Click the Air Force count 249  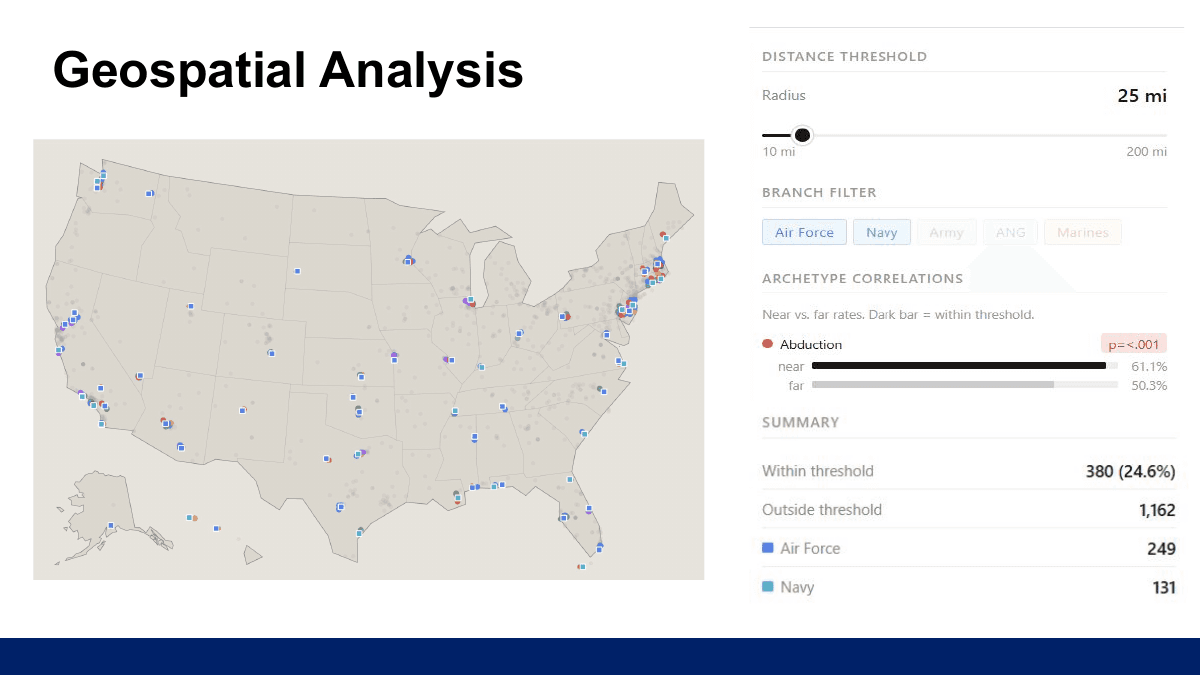1161,549
